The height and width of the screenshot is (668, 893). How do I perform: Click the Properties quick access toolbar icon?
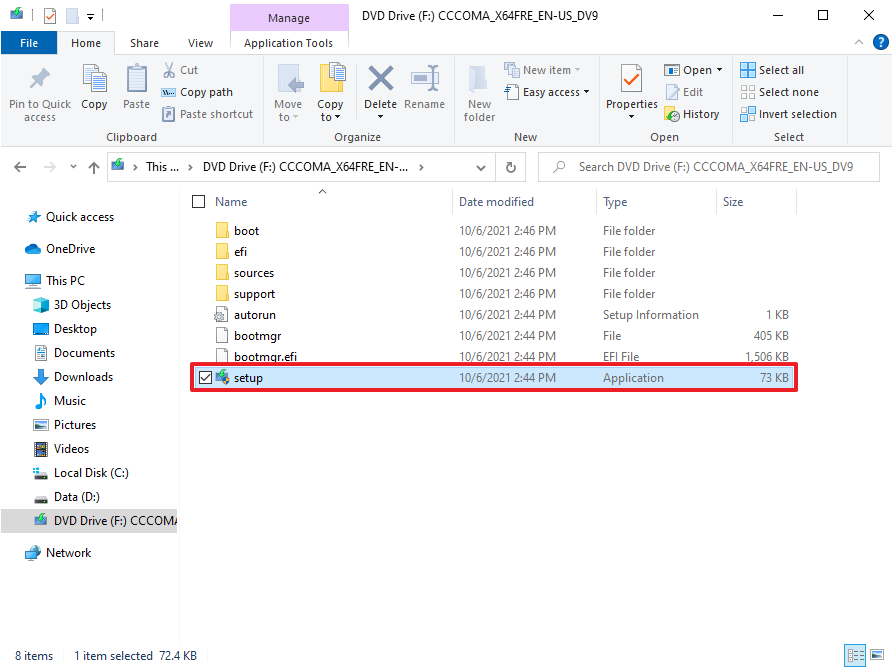coord(50,16)
